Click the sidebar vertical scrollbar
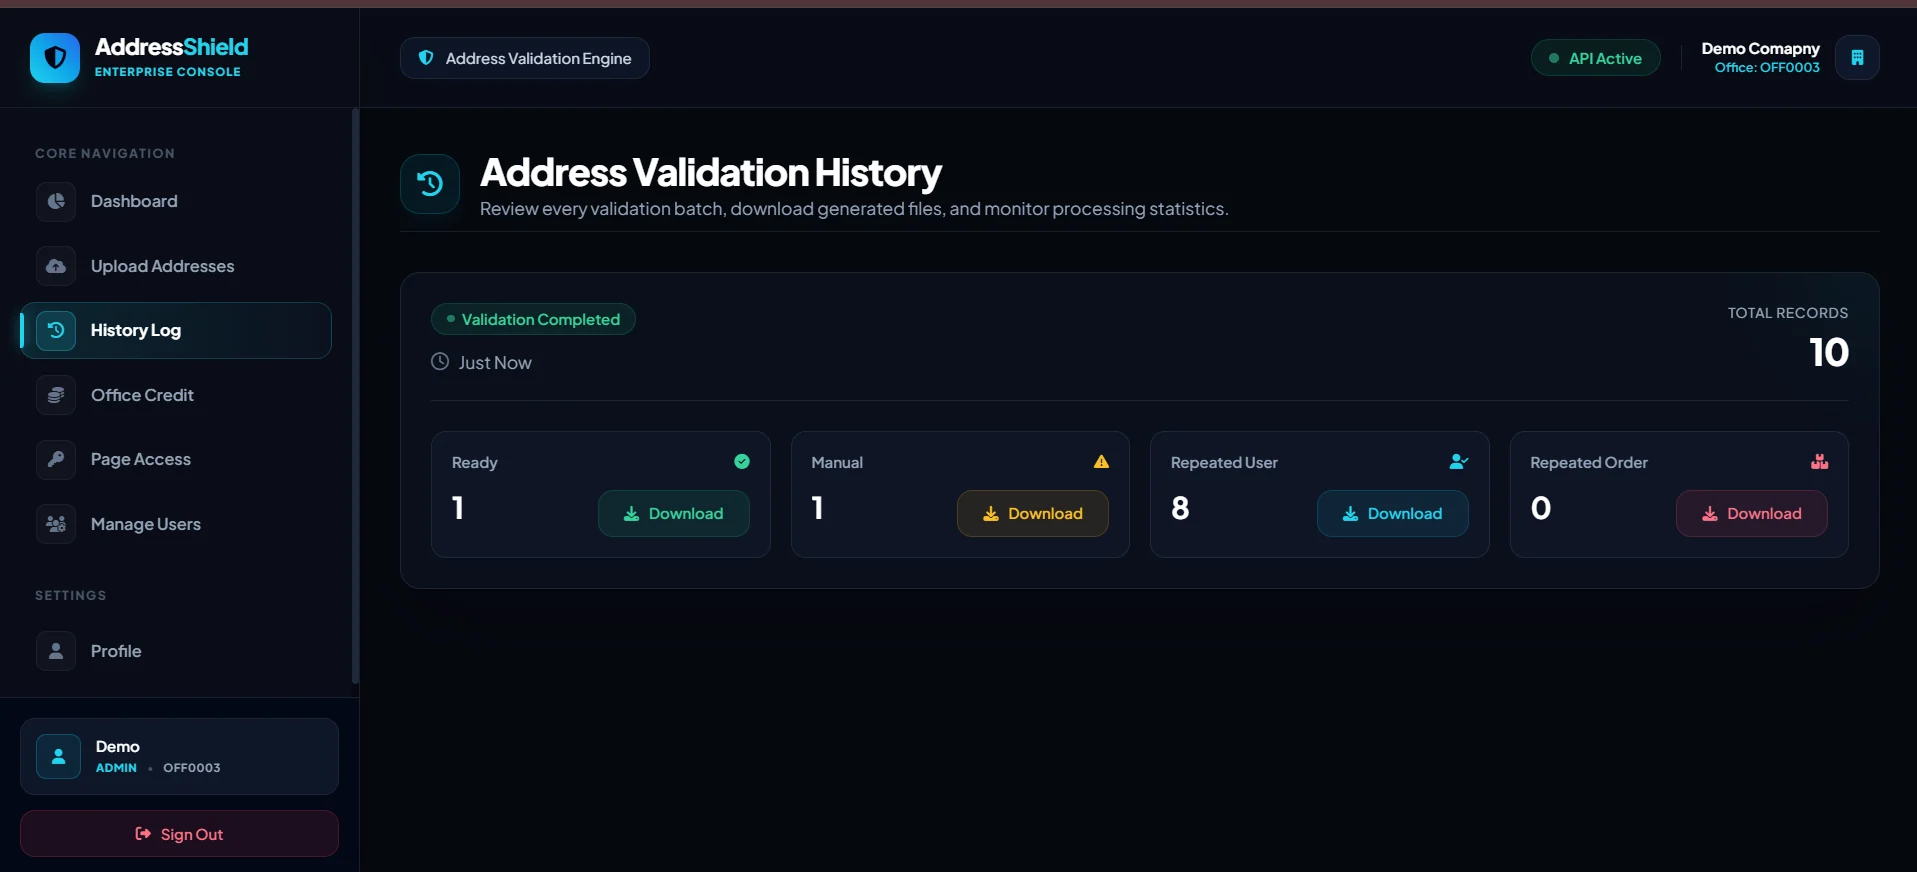The image size is (1917, 872). point(355,396)
